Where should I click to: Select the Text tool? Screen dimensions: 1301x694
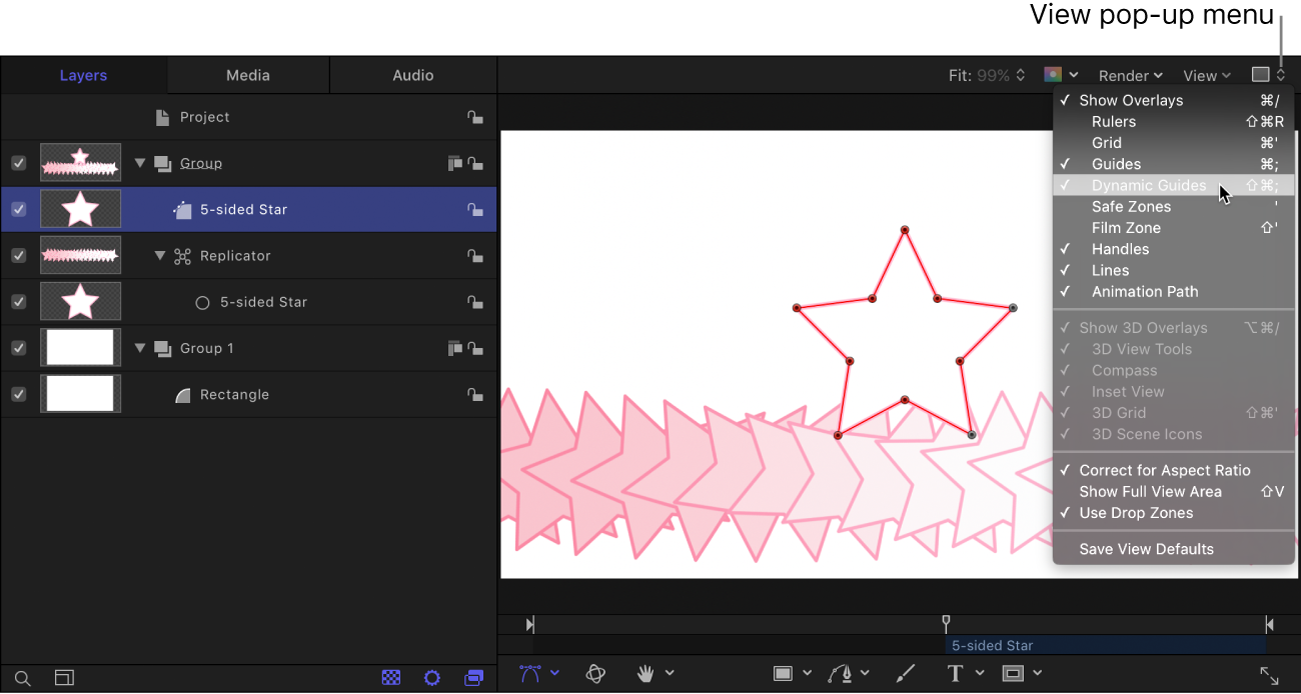pos(955,674)
